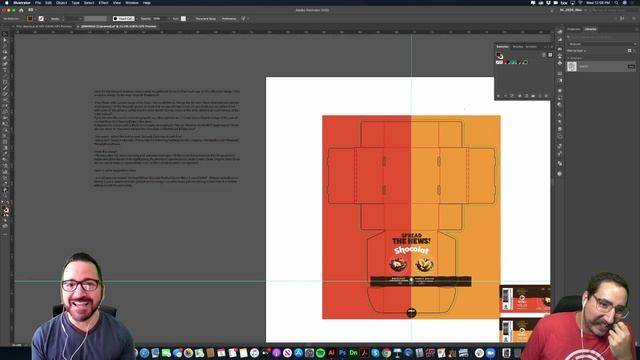The image size is (640, 360).
Task: Click the Libraries search field
Action: tap(602, 37)
